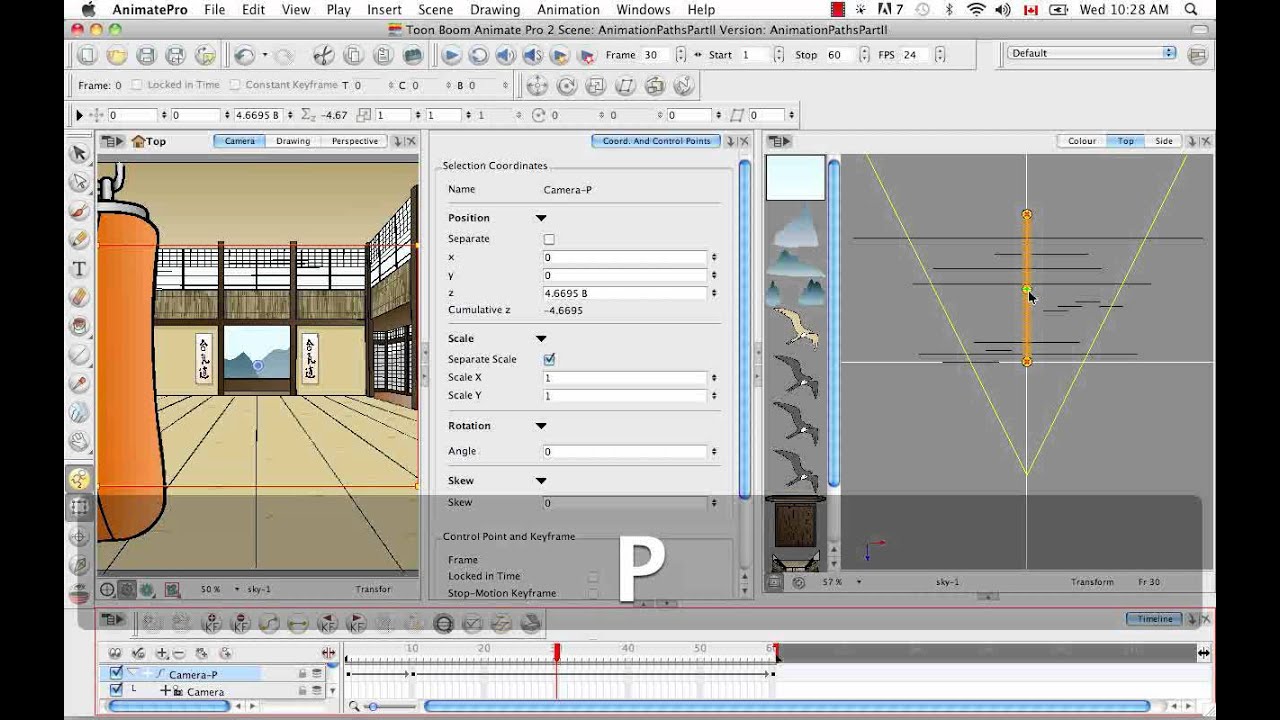Click the Spotlight search magnifier icon
The height and width of the screenshot is (720, 1280).
click(1192, 10)
